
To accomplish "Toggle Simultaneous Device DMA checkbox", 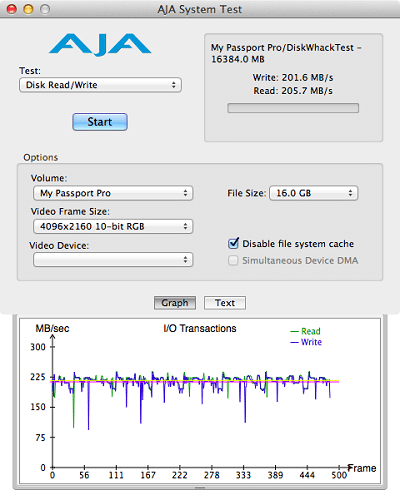I will (x=233, y=260).
